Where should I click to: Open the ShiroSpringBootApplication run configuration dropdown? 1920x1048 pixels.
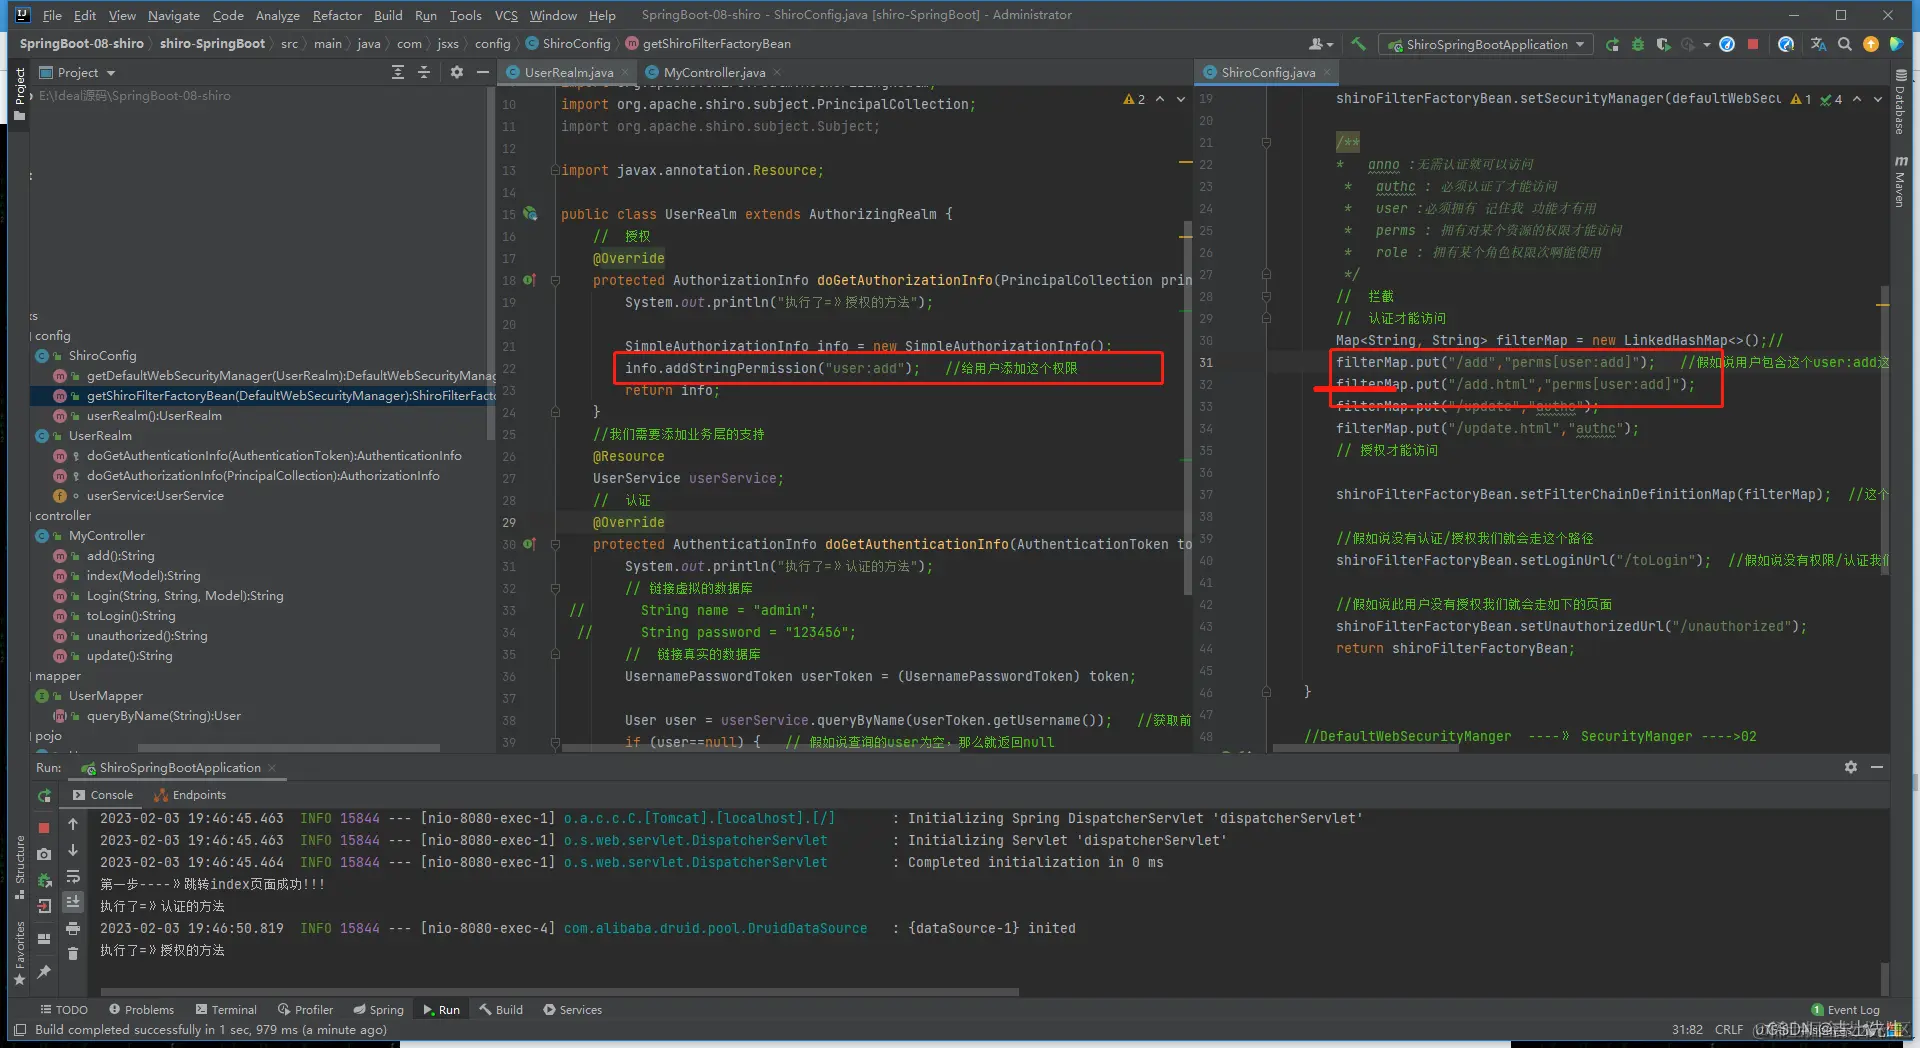pyautogui.click(x=1486, y=44)
